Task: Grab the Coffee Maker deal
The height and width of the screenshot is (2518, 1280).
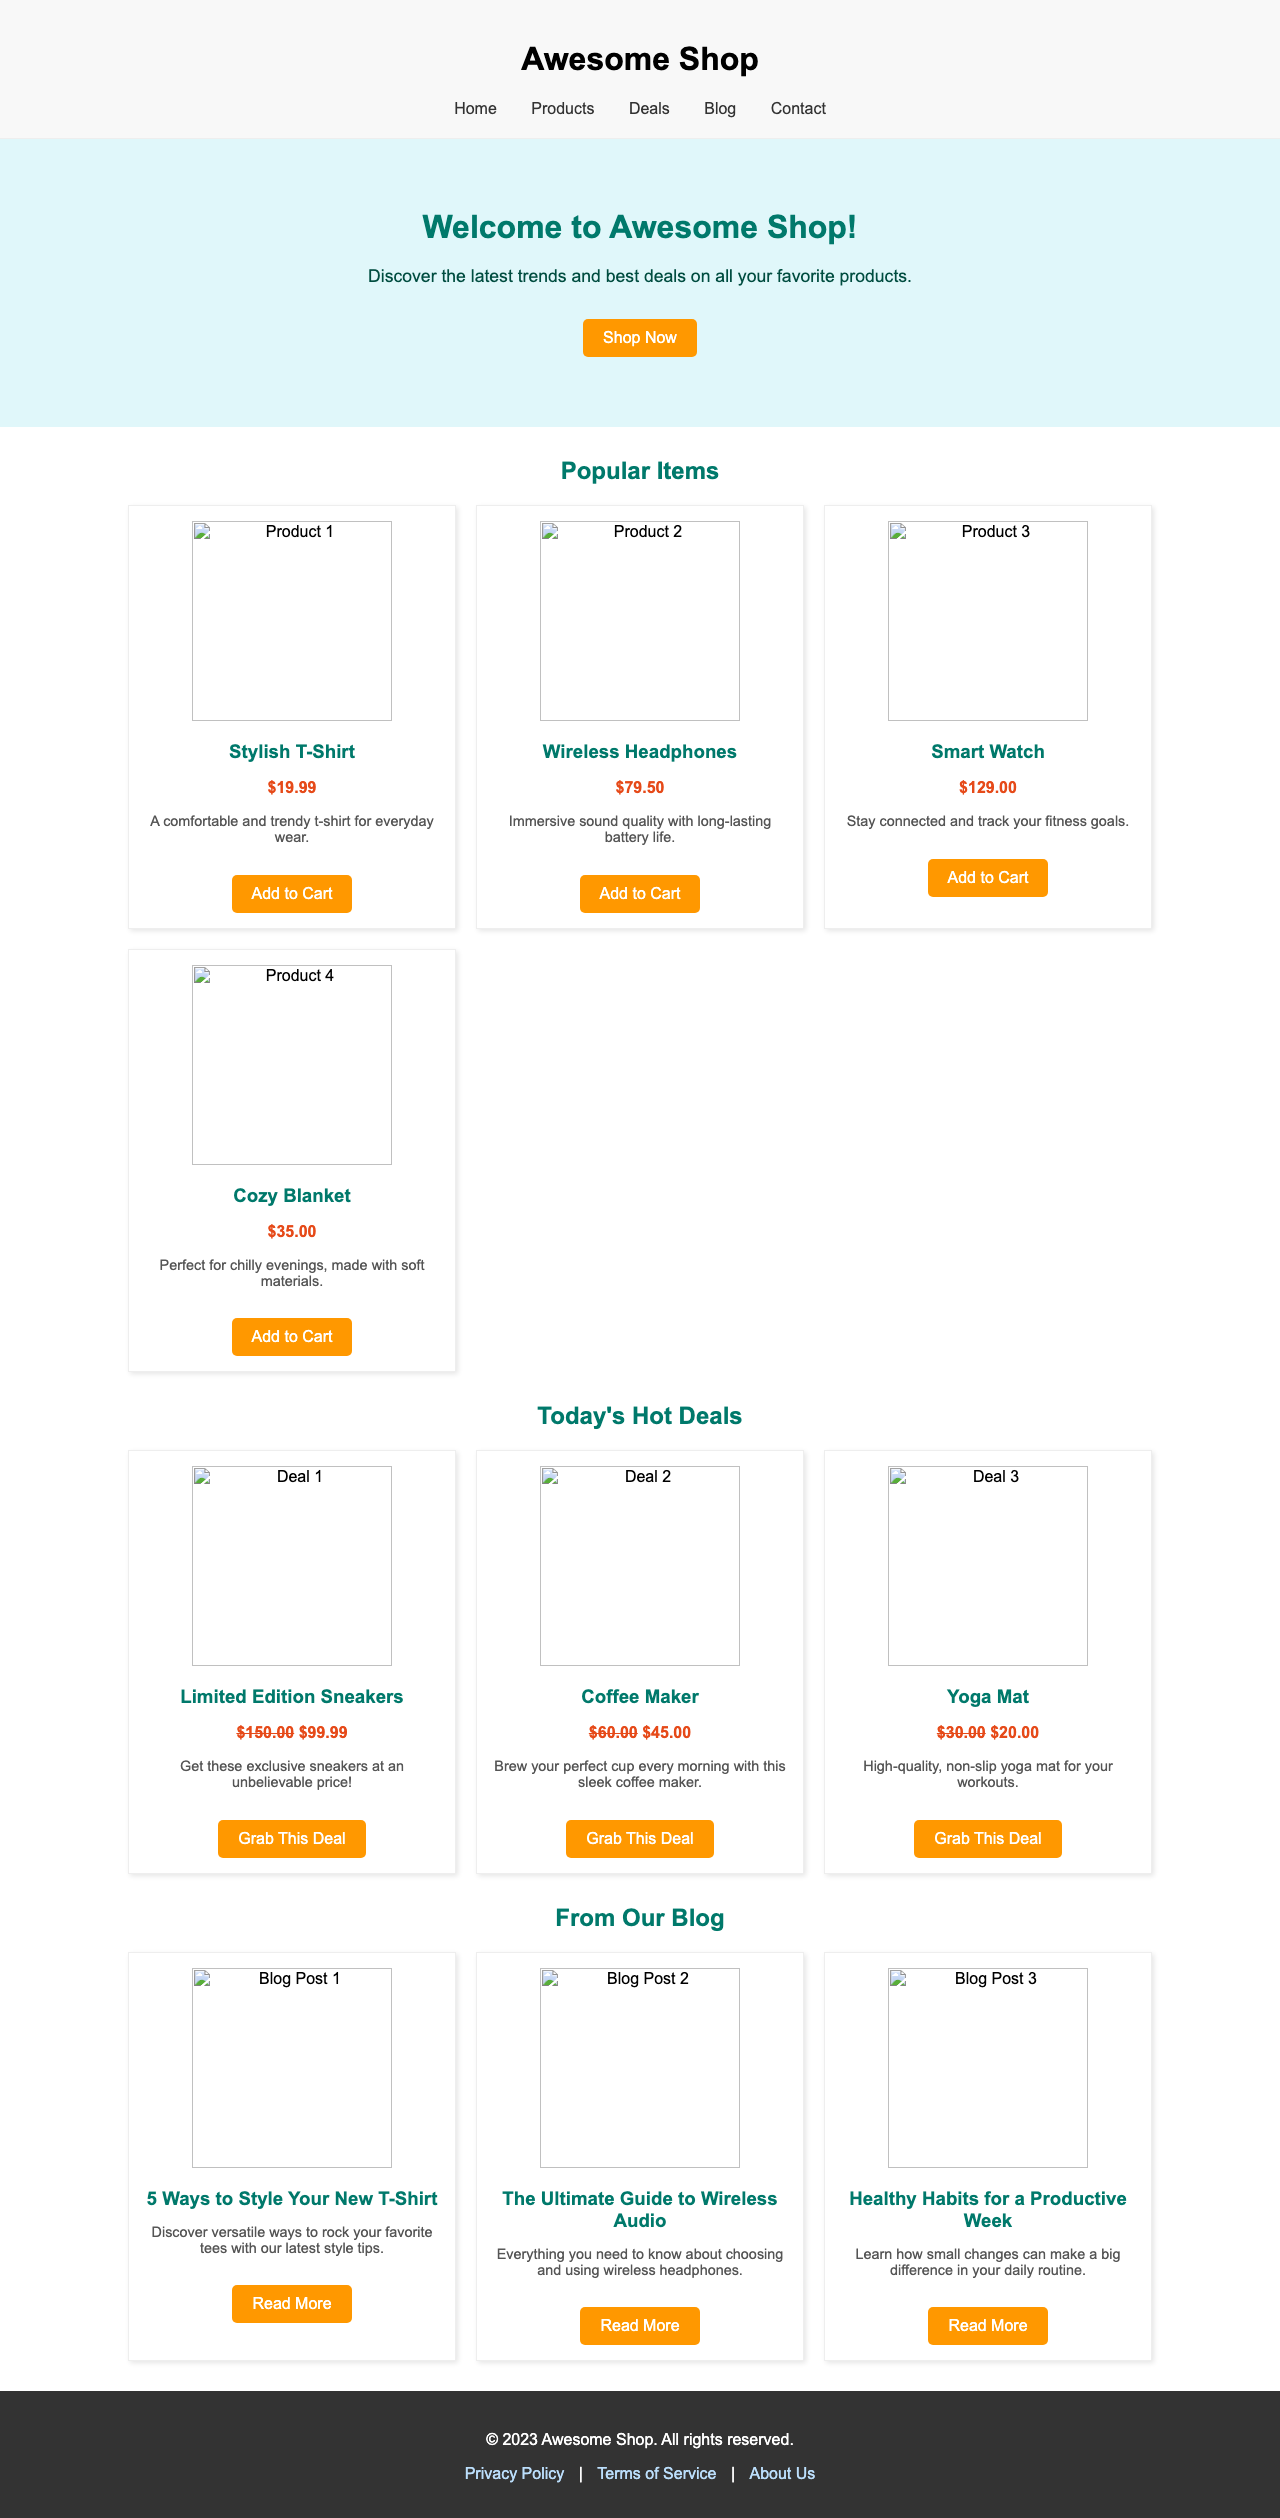Action: click(639, 1838)
